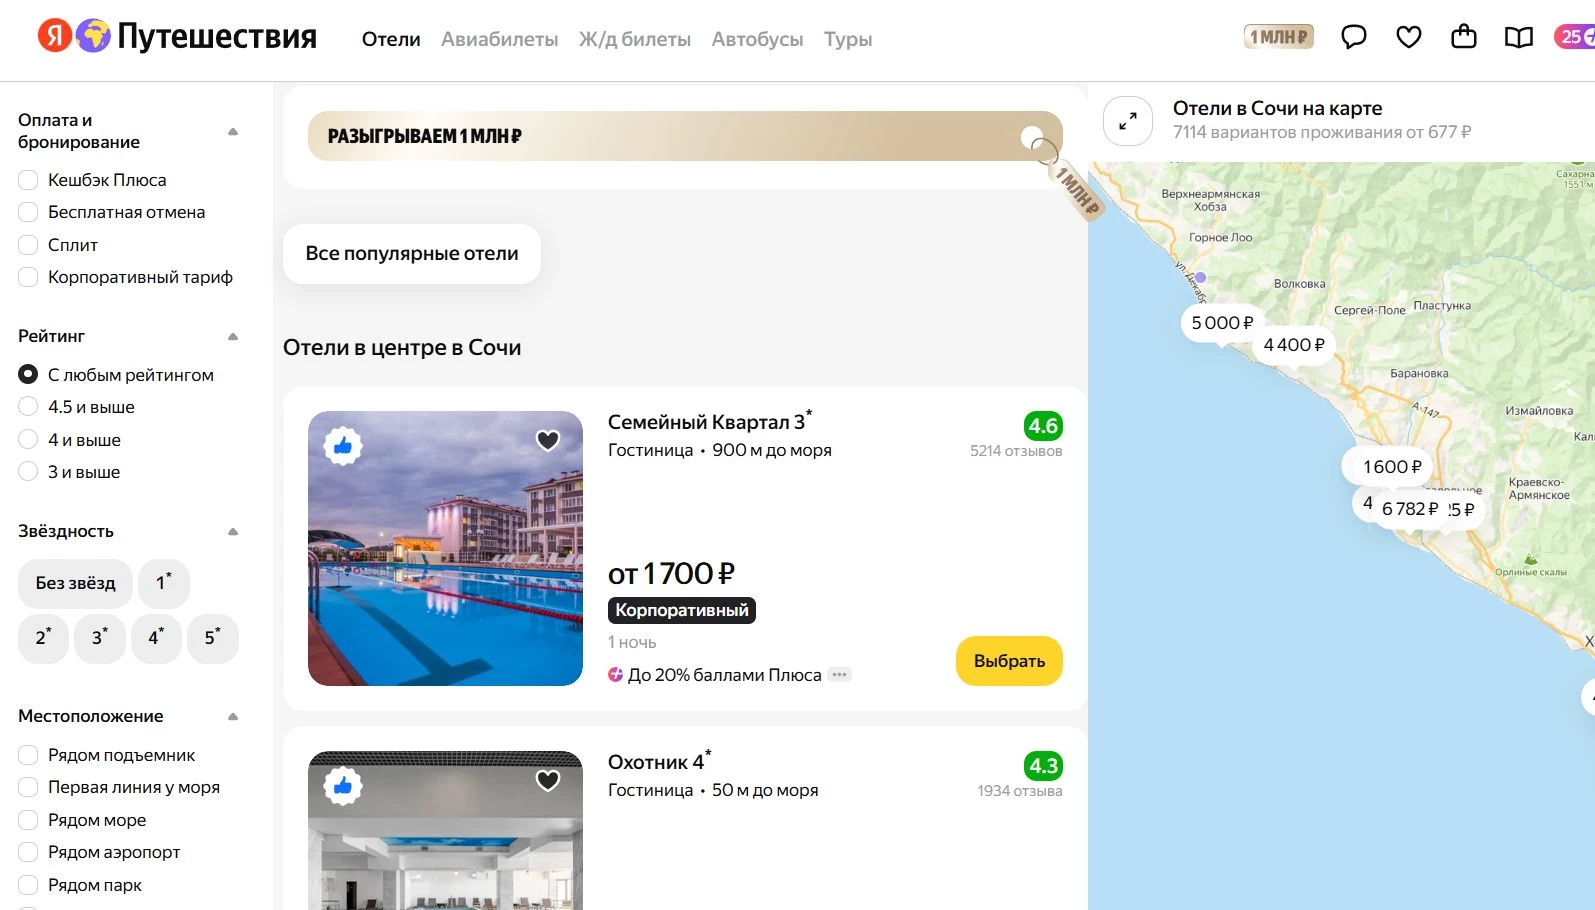The width and height of the screenshot is (1595, 910).
Task: Open favorites heart icon in top bar
Action: tap(1408, 38)
